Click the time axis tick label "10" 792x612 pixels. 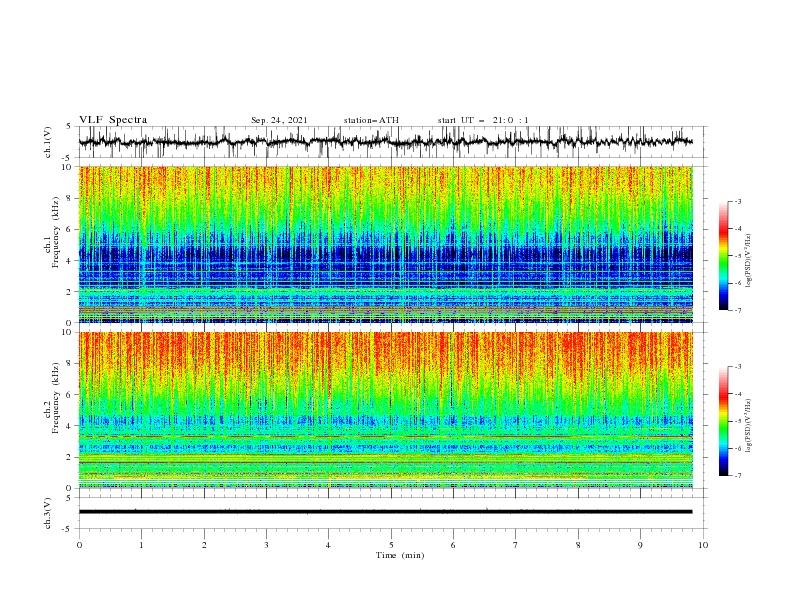pos(703,545)
